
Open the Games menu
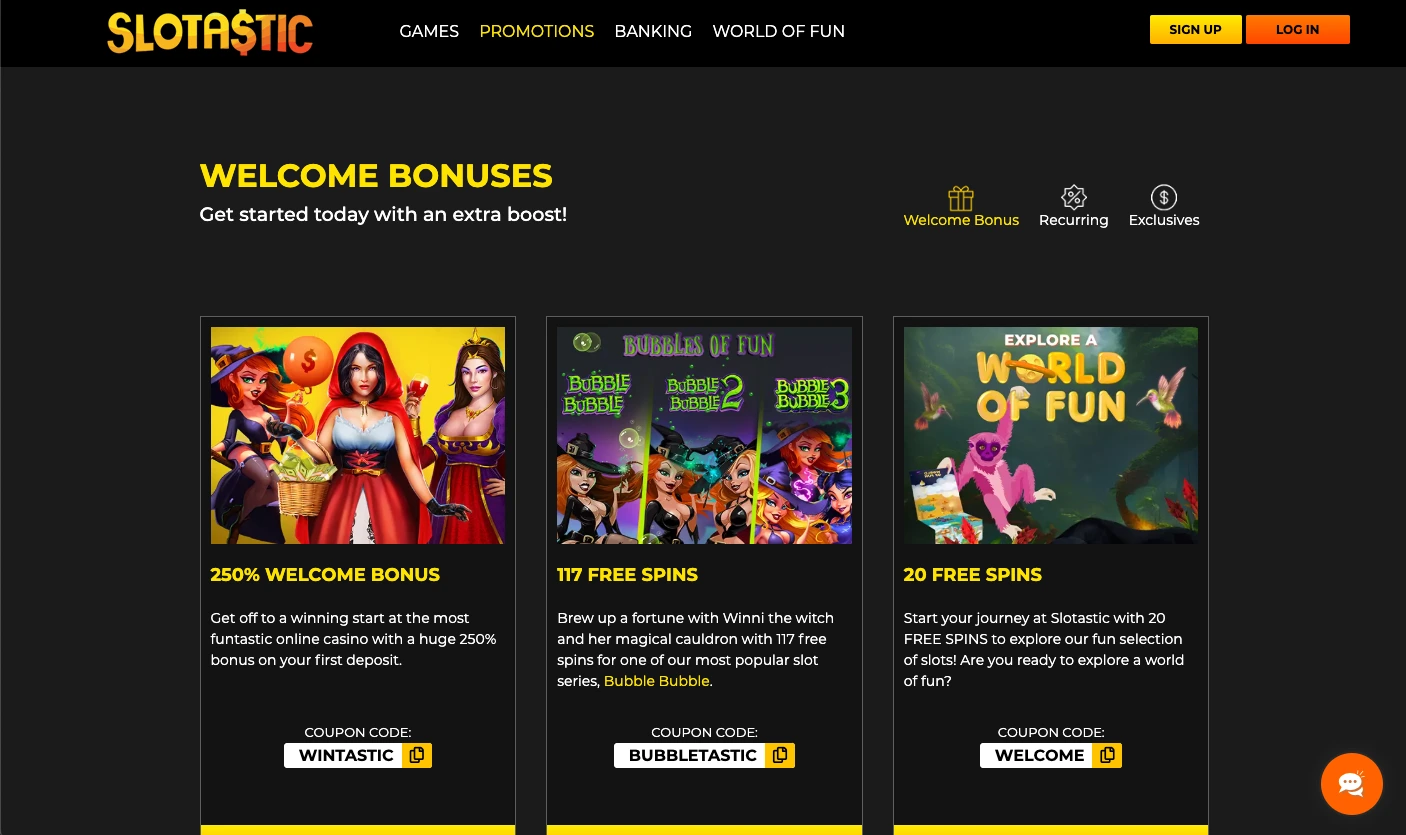pos(429,31)
